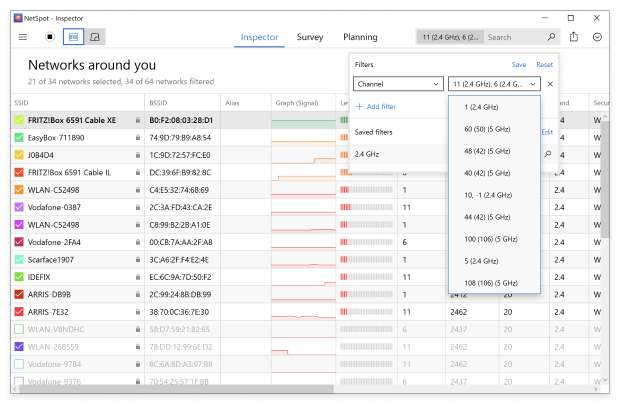Image resolution: width=620 pixels, height=404 pixels.
Task: Select 40 (42) (5 GHz) channel option
Action: [x=494, y=173]
